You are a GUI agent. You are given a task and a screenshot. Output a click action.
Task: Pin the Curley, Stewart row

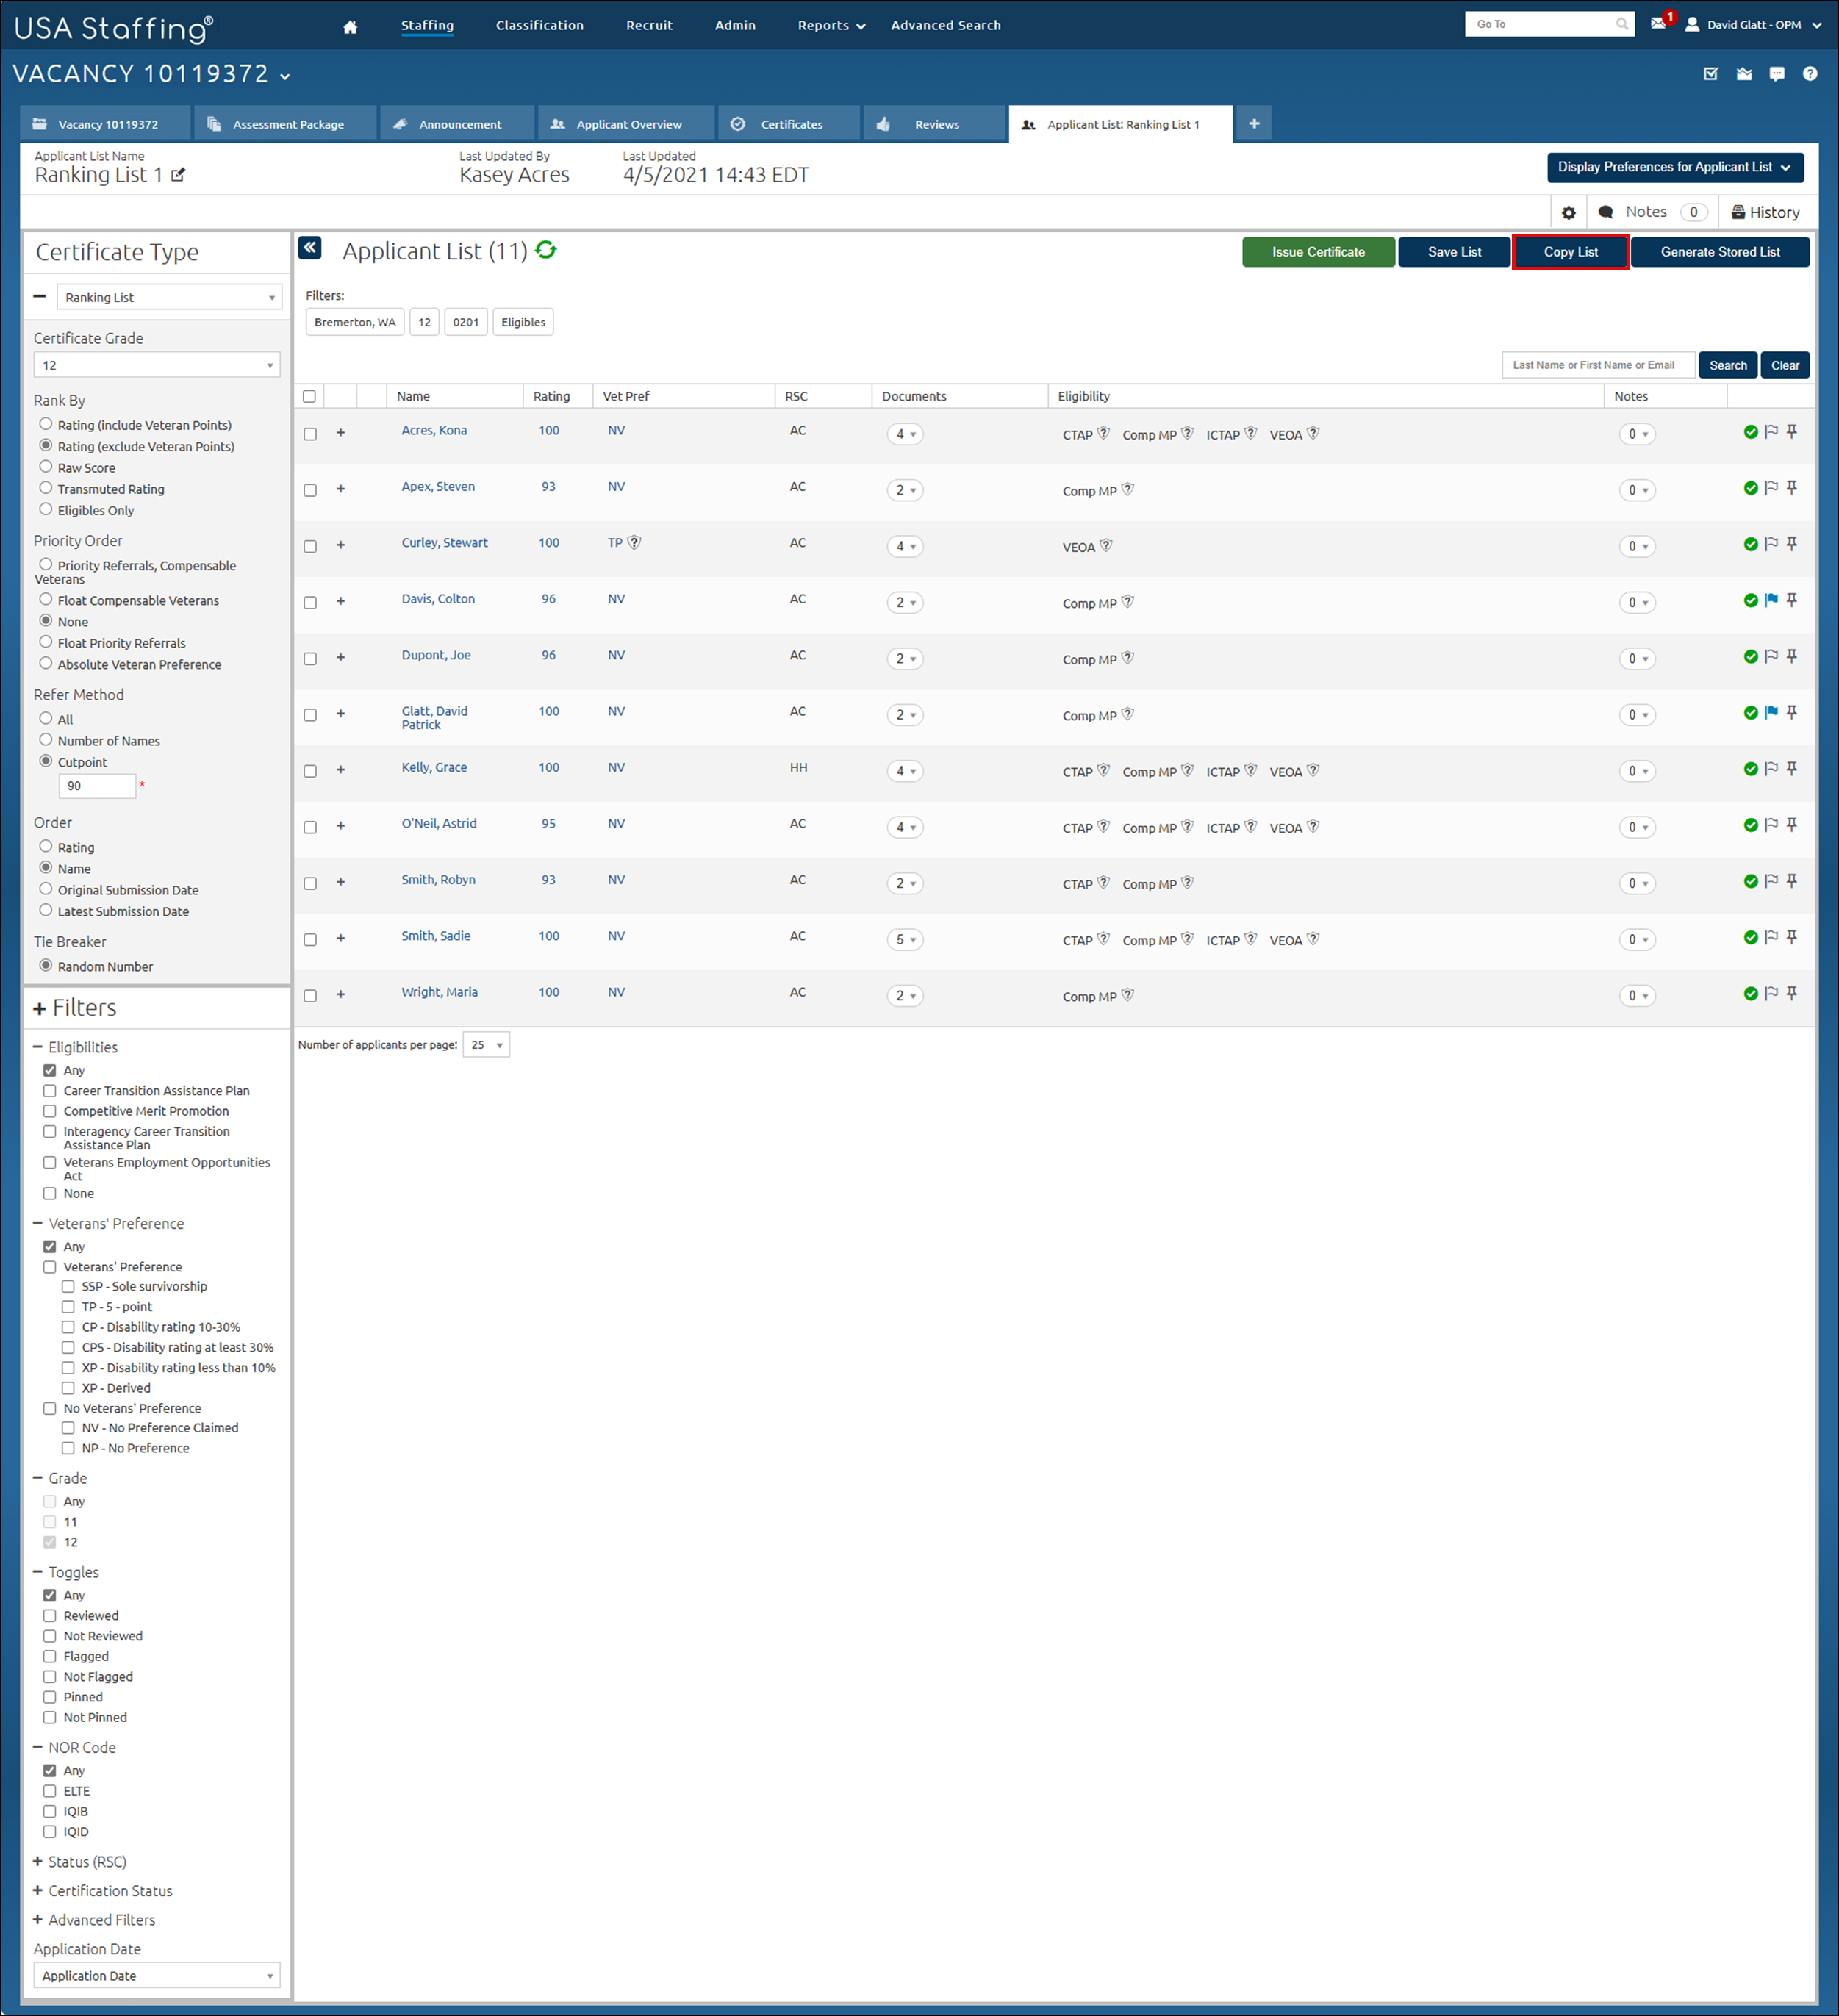[1792, 544]
